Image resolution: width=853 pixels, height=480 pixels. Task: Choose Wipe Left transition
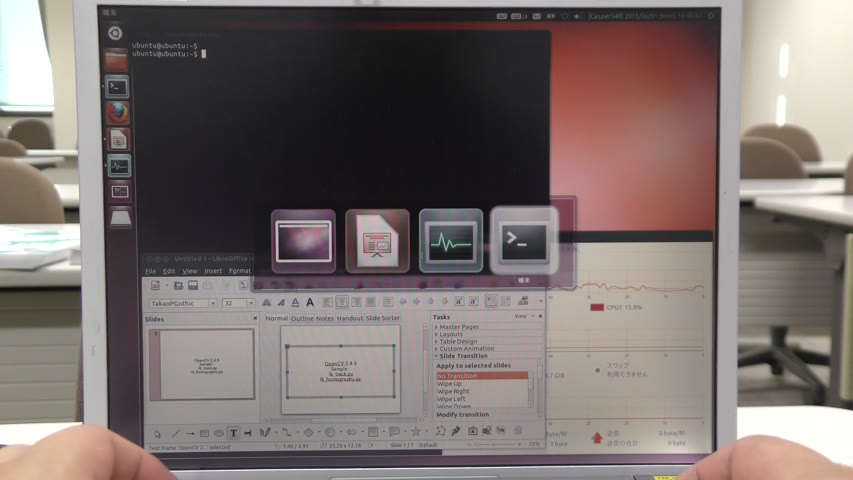click(451, 399)
